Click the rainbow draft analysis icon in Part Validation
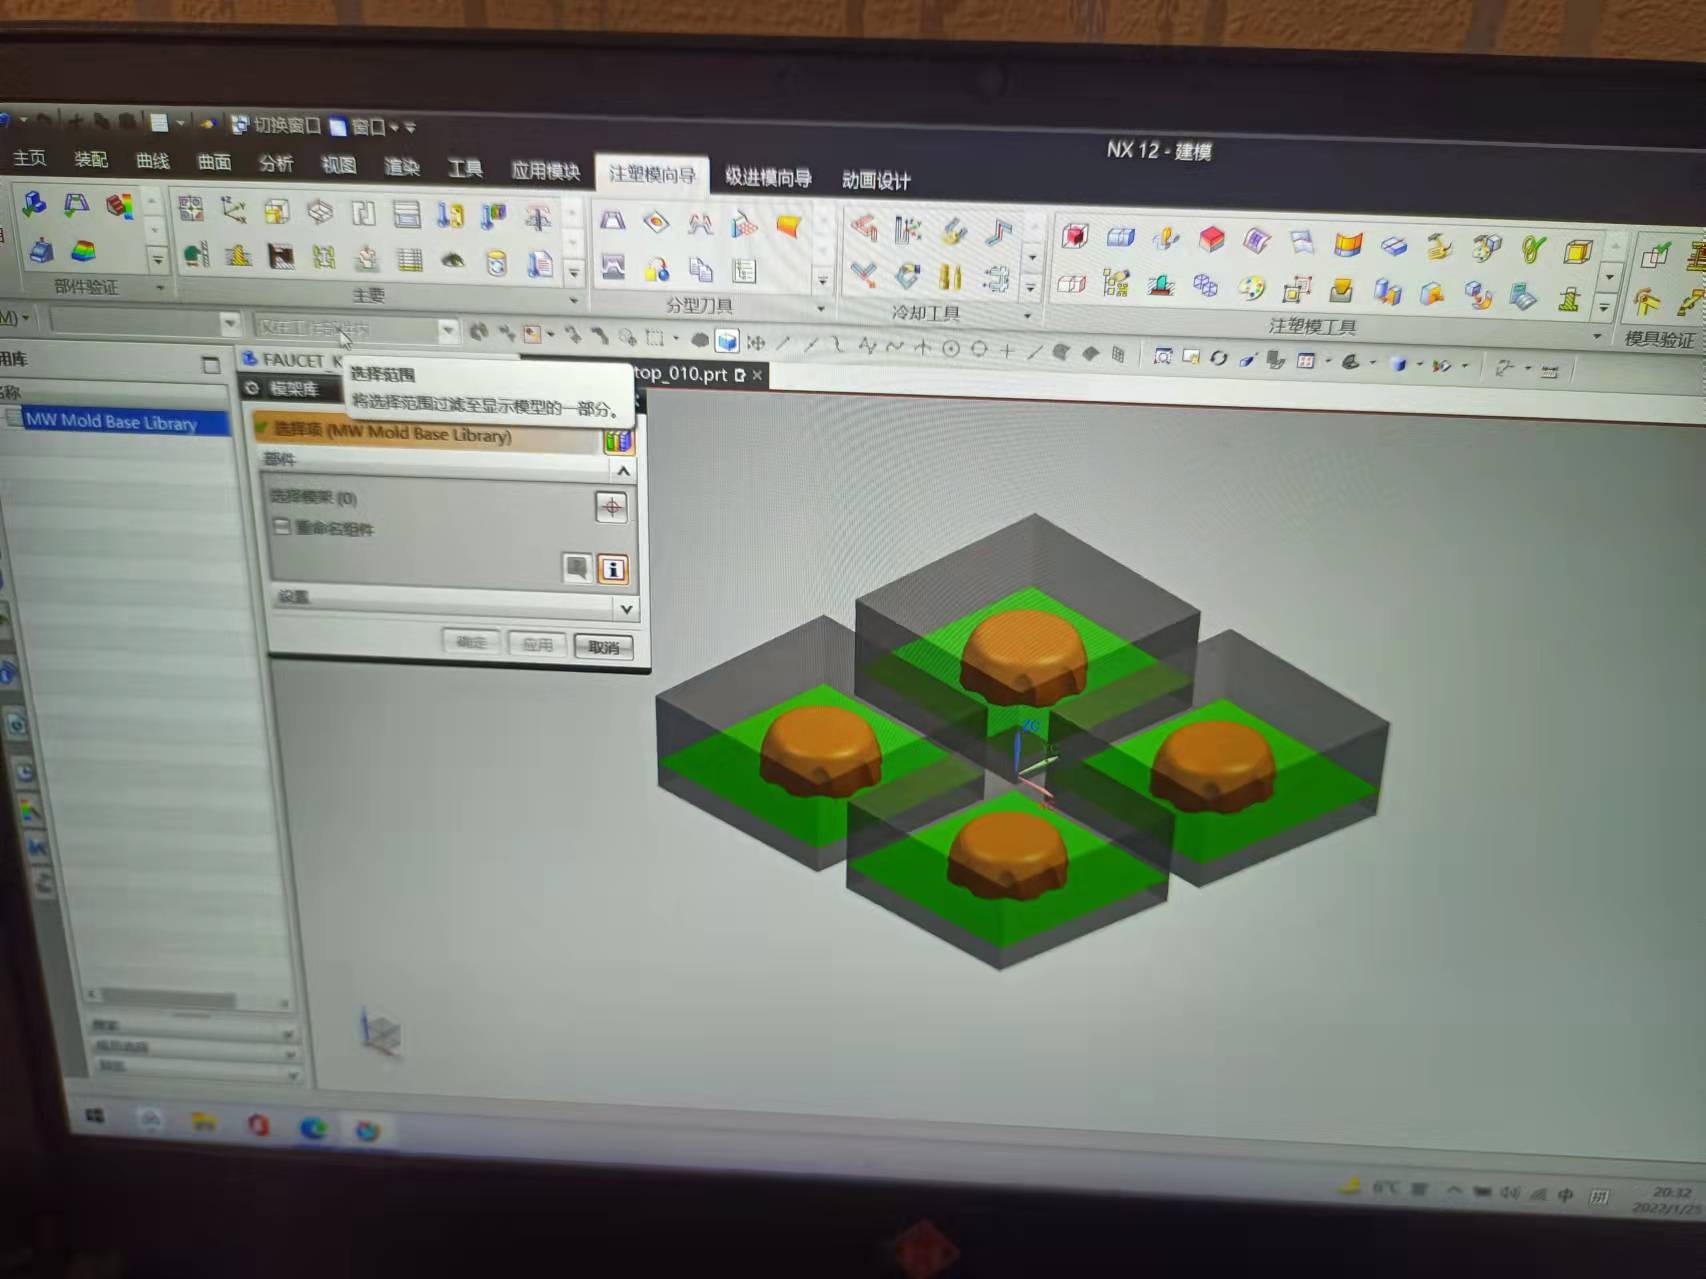The image size is (1706, 1279). pyautogui.click(x=83, y=250)
